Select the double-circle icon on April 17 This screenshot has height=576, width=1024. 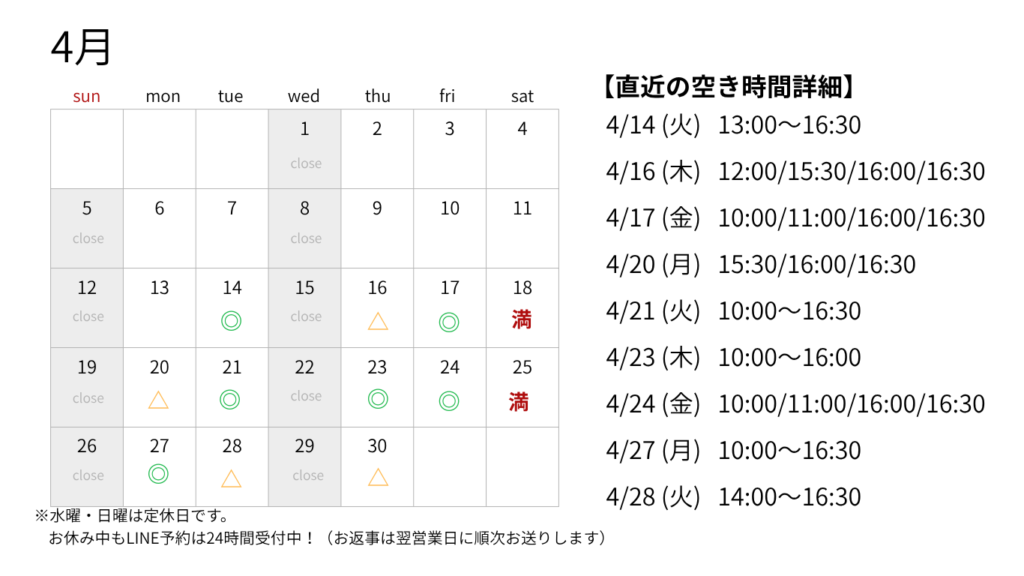[449, 321]
